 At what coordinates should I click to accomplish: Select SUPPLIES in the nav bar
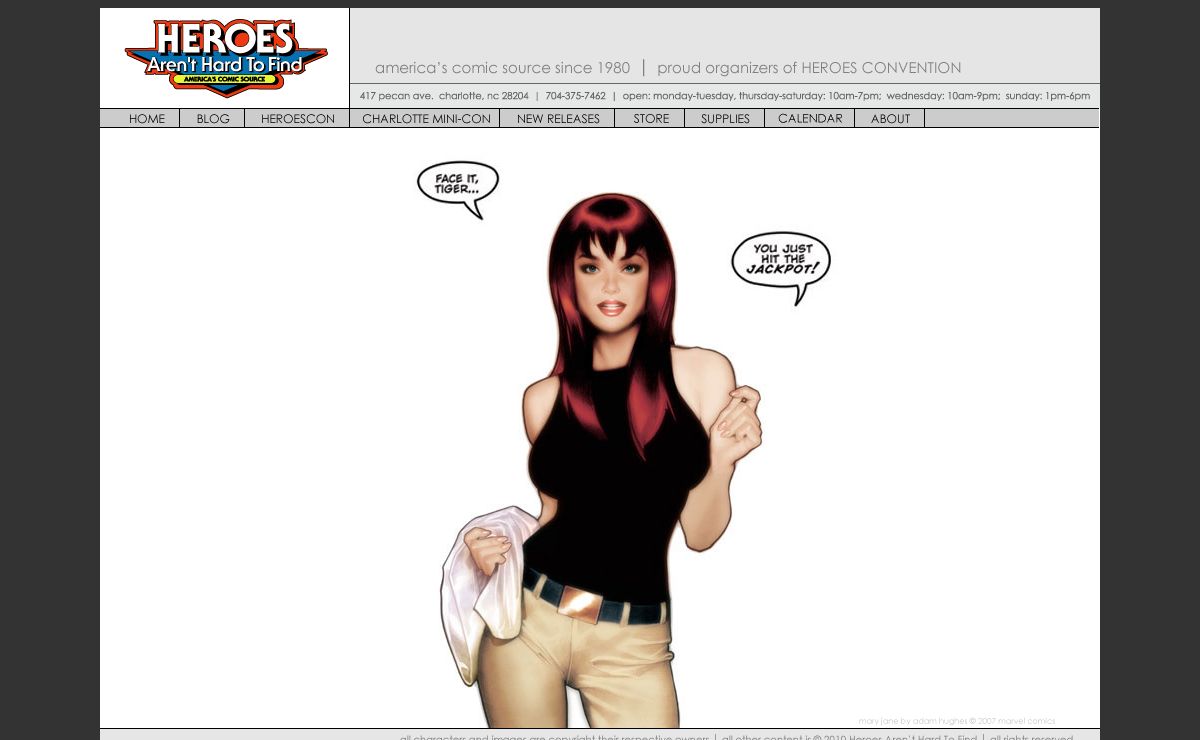tap(725, 118)
